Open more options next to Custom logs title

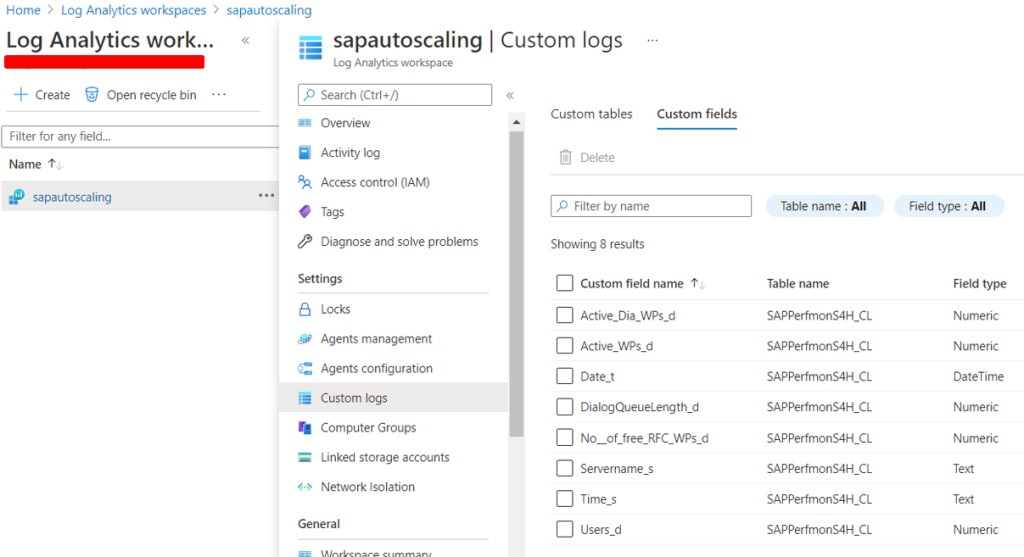[x=652, y=40]
